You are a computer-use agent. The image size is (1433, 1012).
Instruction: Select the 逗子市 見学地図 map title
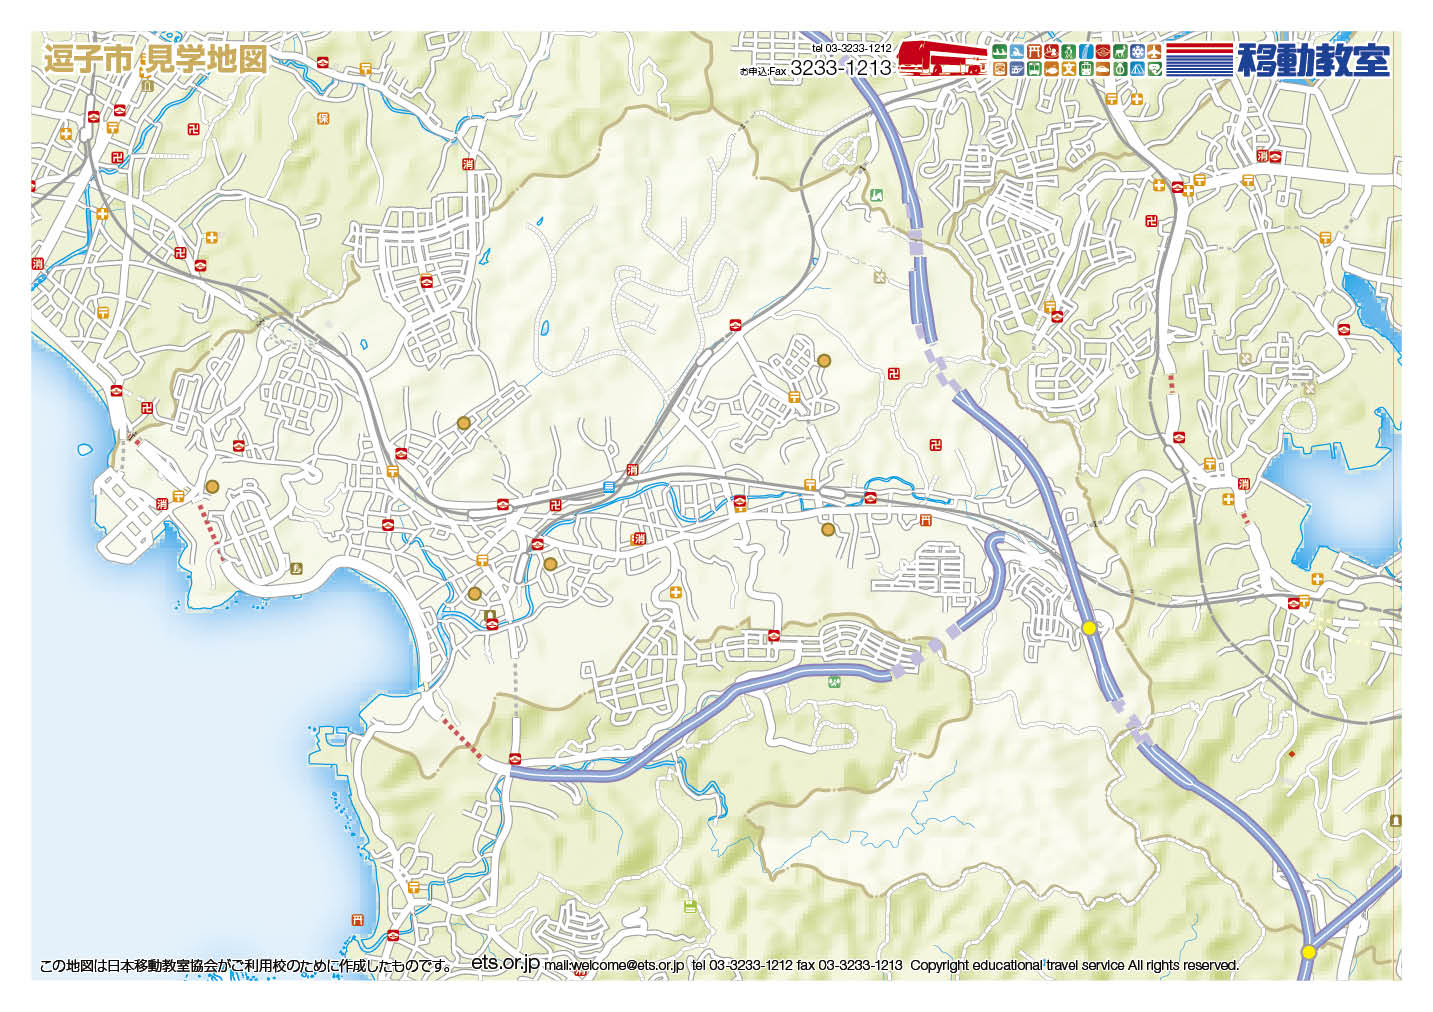coord(155,58)
